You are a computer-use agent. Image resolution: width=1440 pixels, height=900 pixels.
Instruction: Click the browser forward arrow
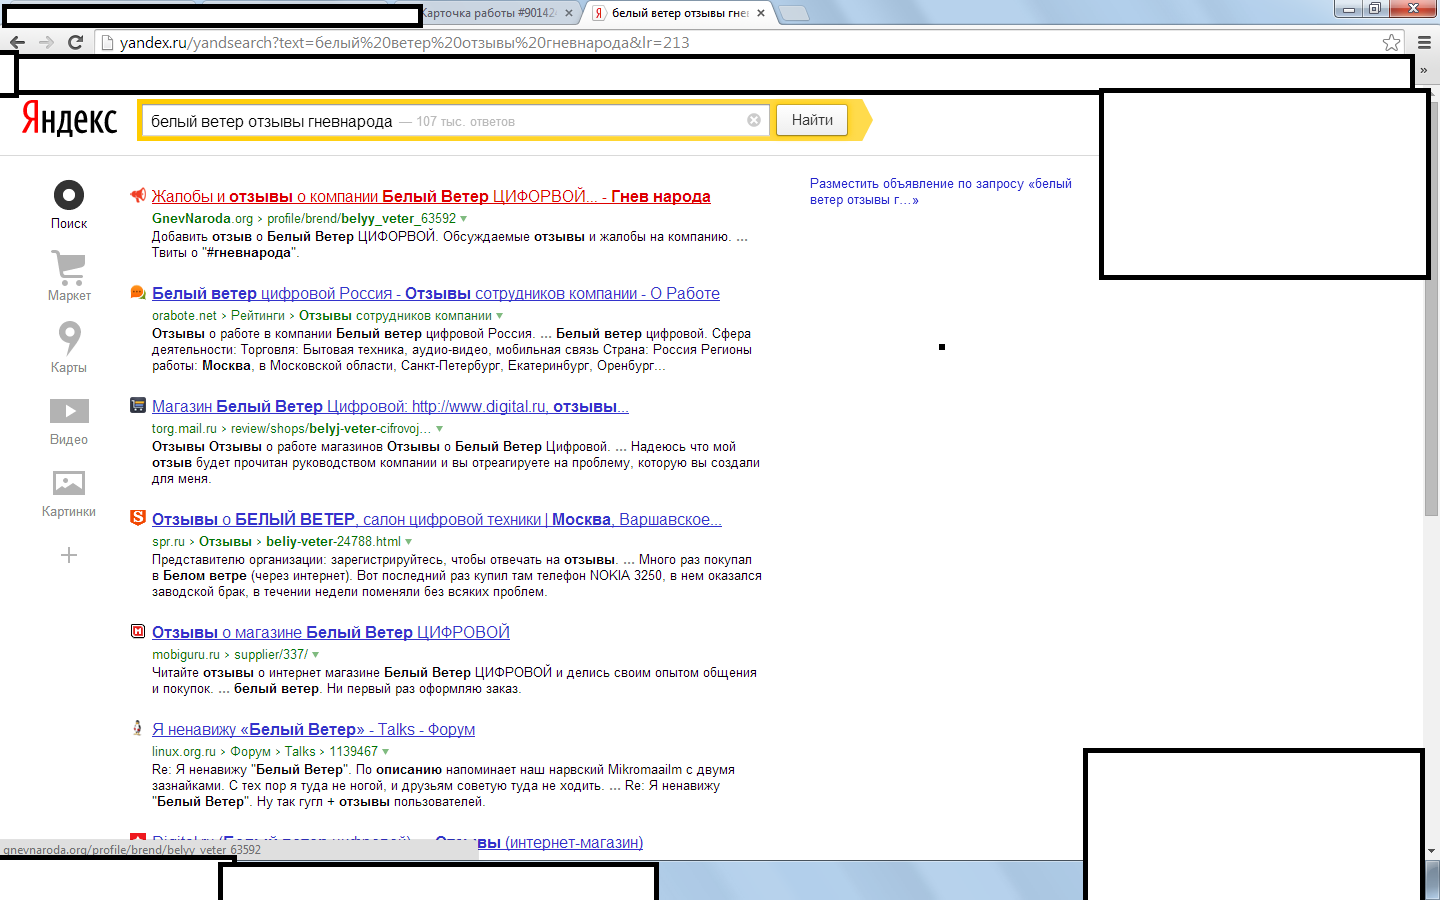tap(46, 42)
